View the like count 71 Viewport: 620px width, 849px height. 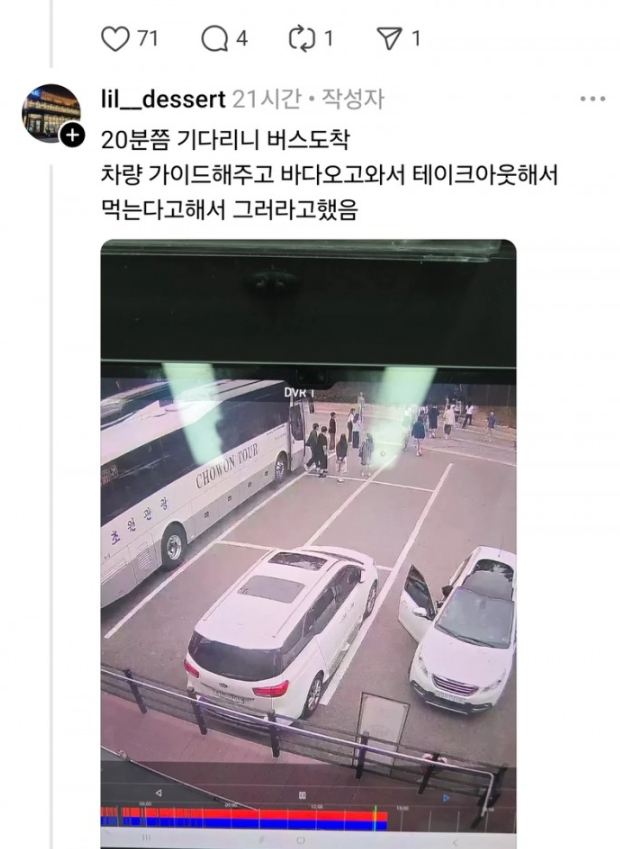pyautogui.click(x=147, y=39)
